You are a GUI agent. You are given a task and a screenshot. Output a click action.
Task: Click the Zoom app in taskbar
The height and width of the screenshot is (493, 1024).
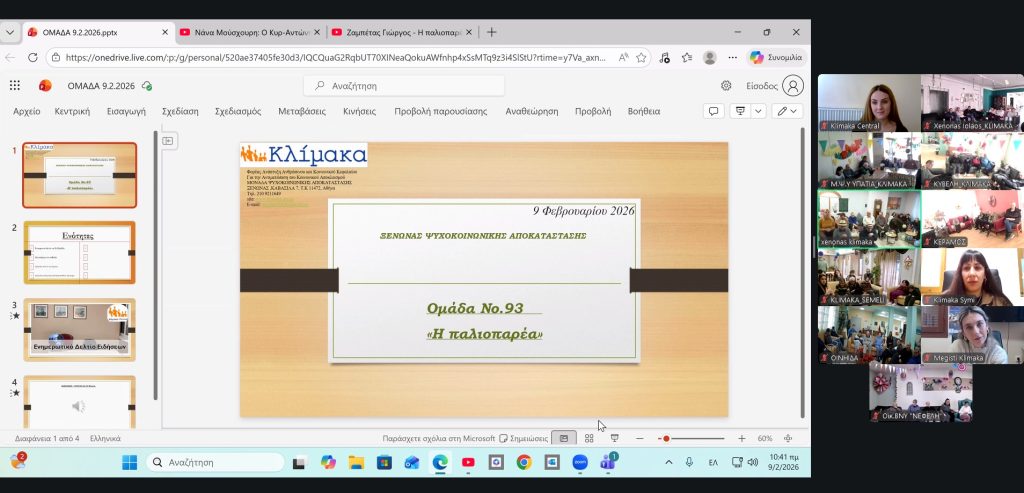[580, 462]
